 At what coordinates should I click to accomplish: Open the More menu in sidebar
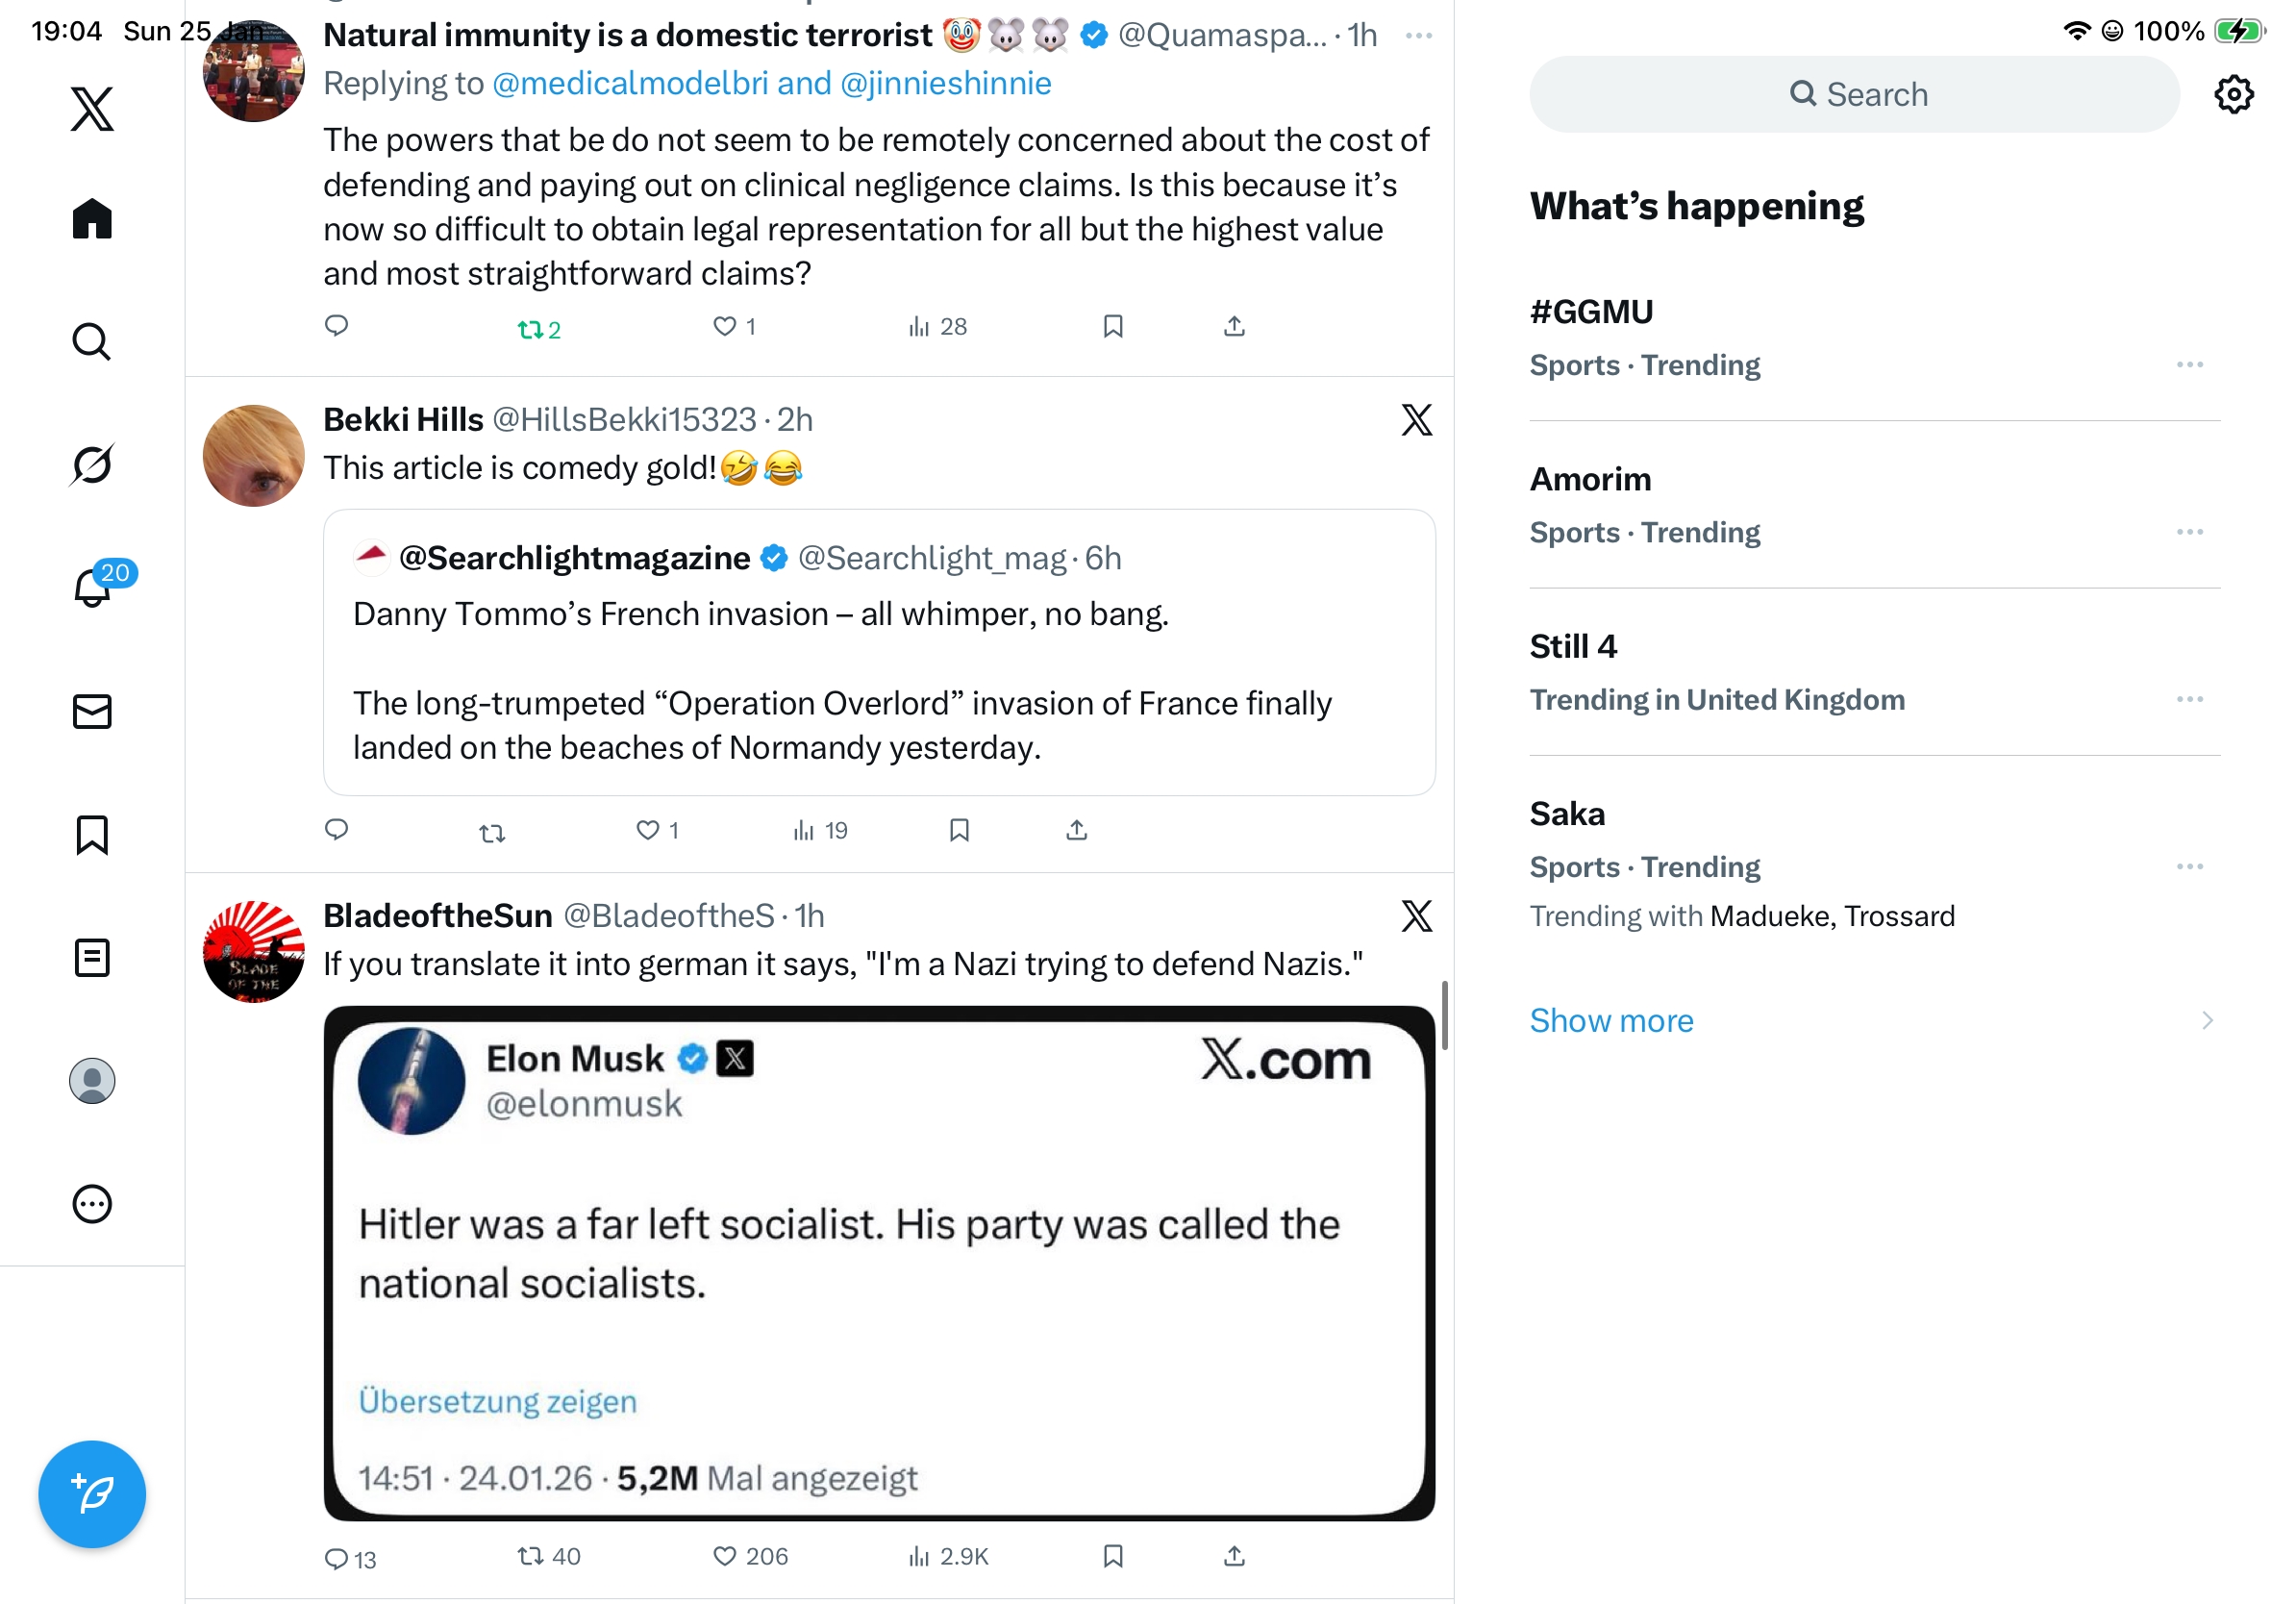[92, 1204]
